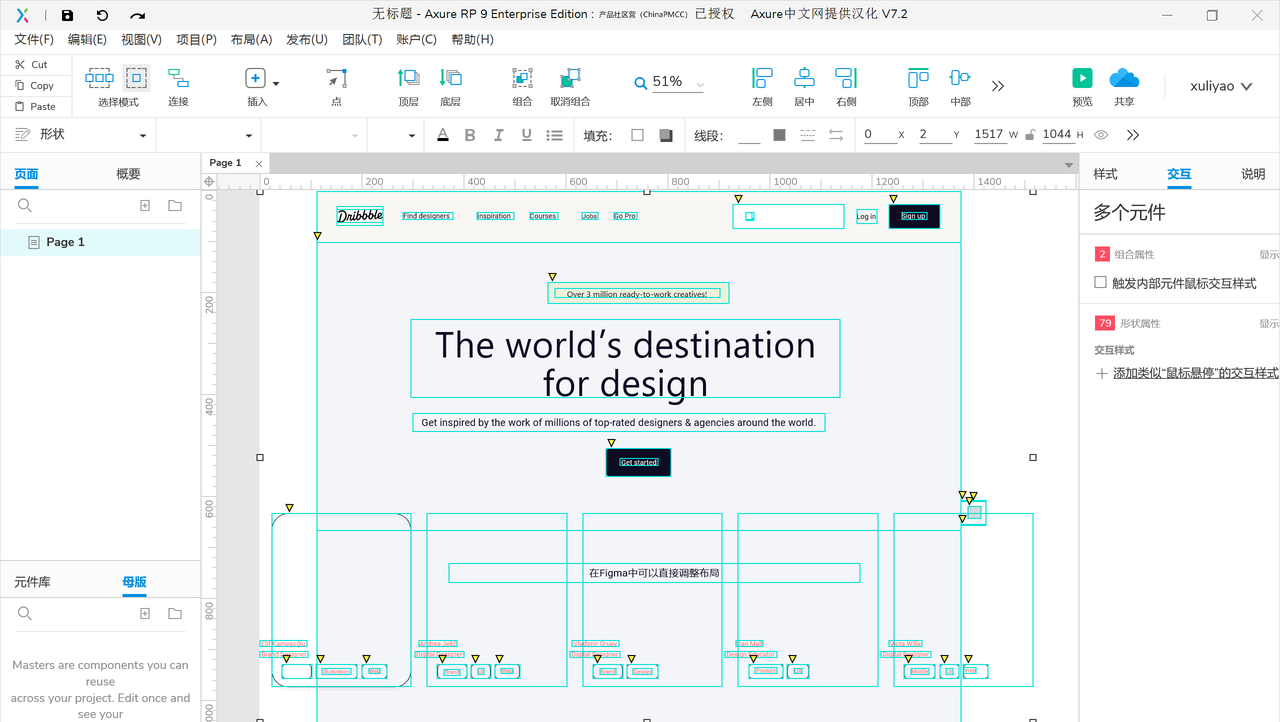
Task: Click the Insert (插入) plus icon
Action: click(255, 78)
